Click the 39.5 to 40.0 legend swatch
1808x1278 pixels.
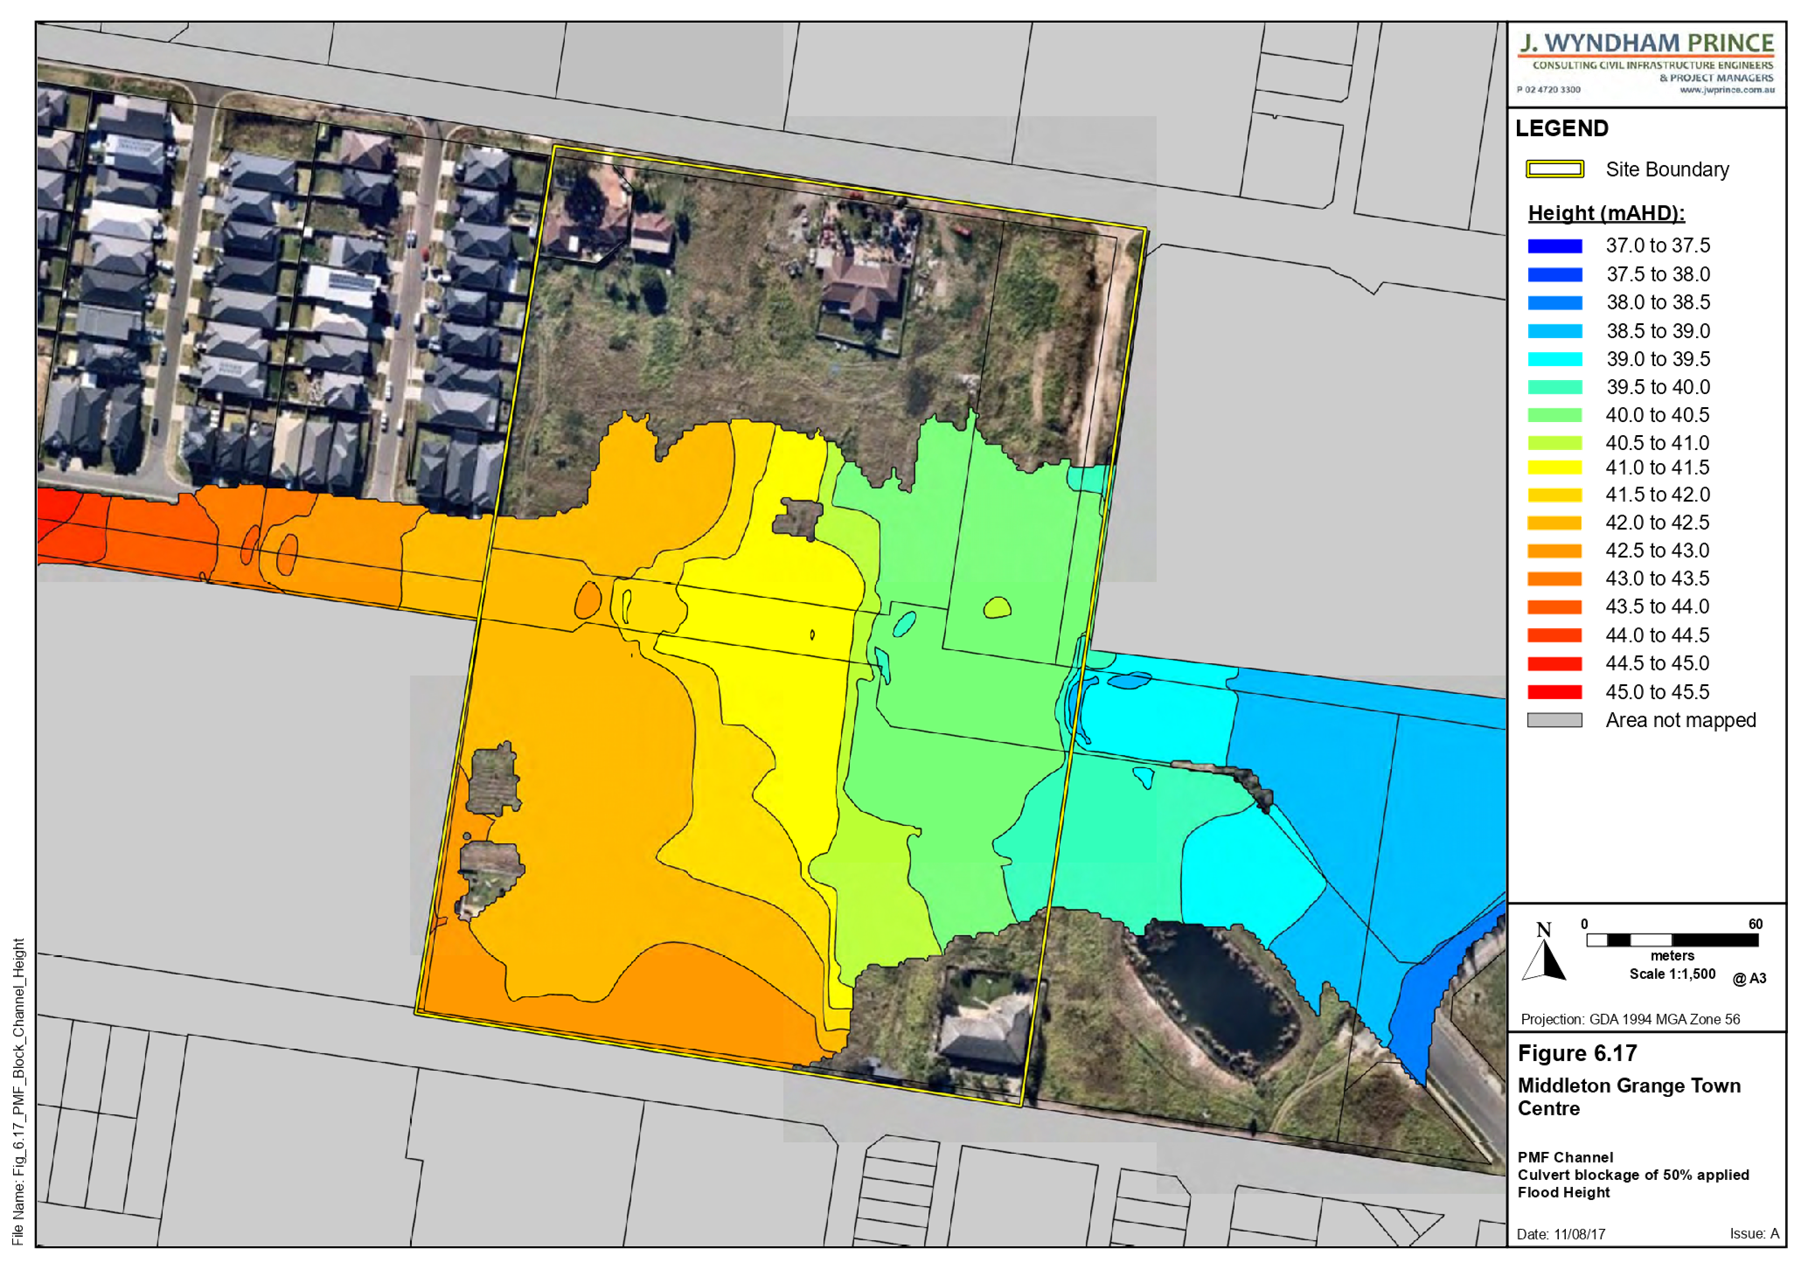tap(1554, 387)
